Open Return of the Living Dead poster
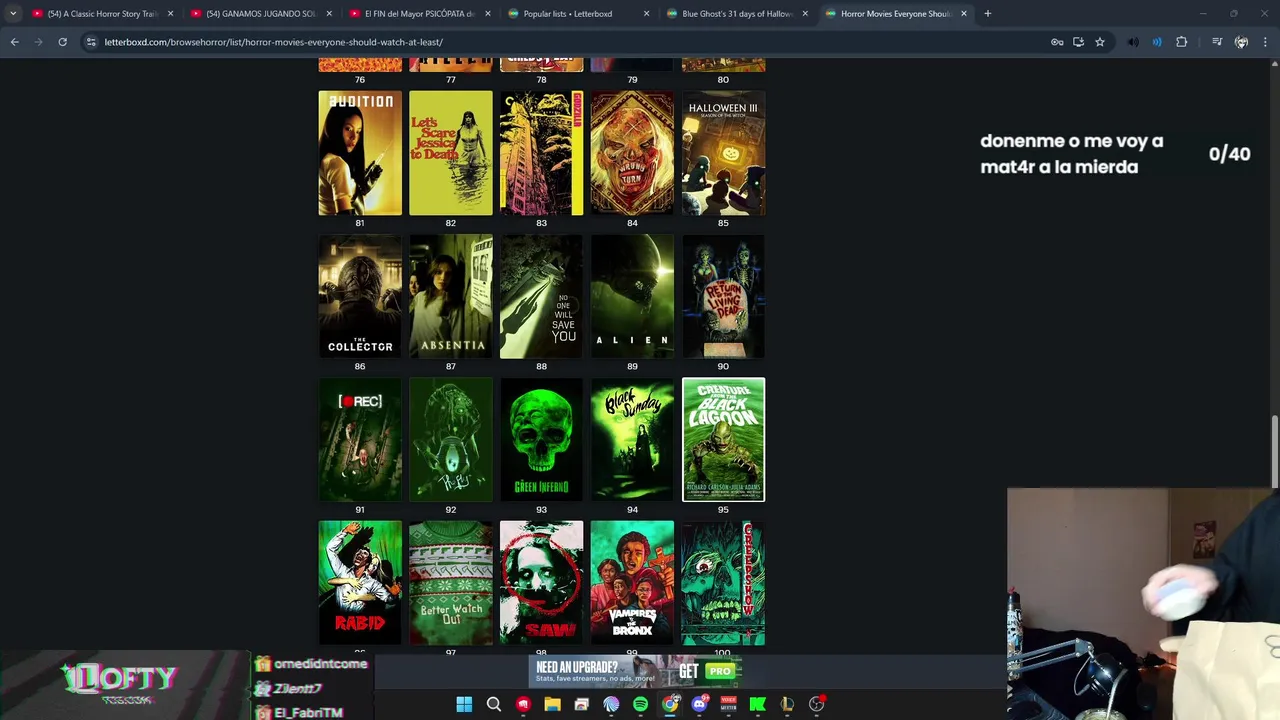Viewport: 1280px width, 720px height. 723,296
